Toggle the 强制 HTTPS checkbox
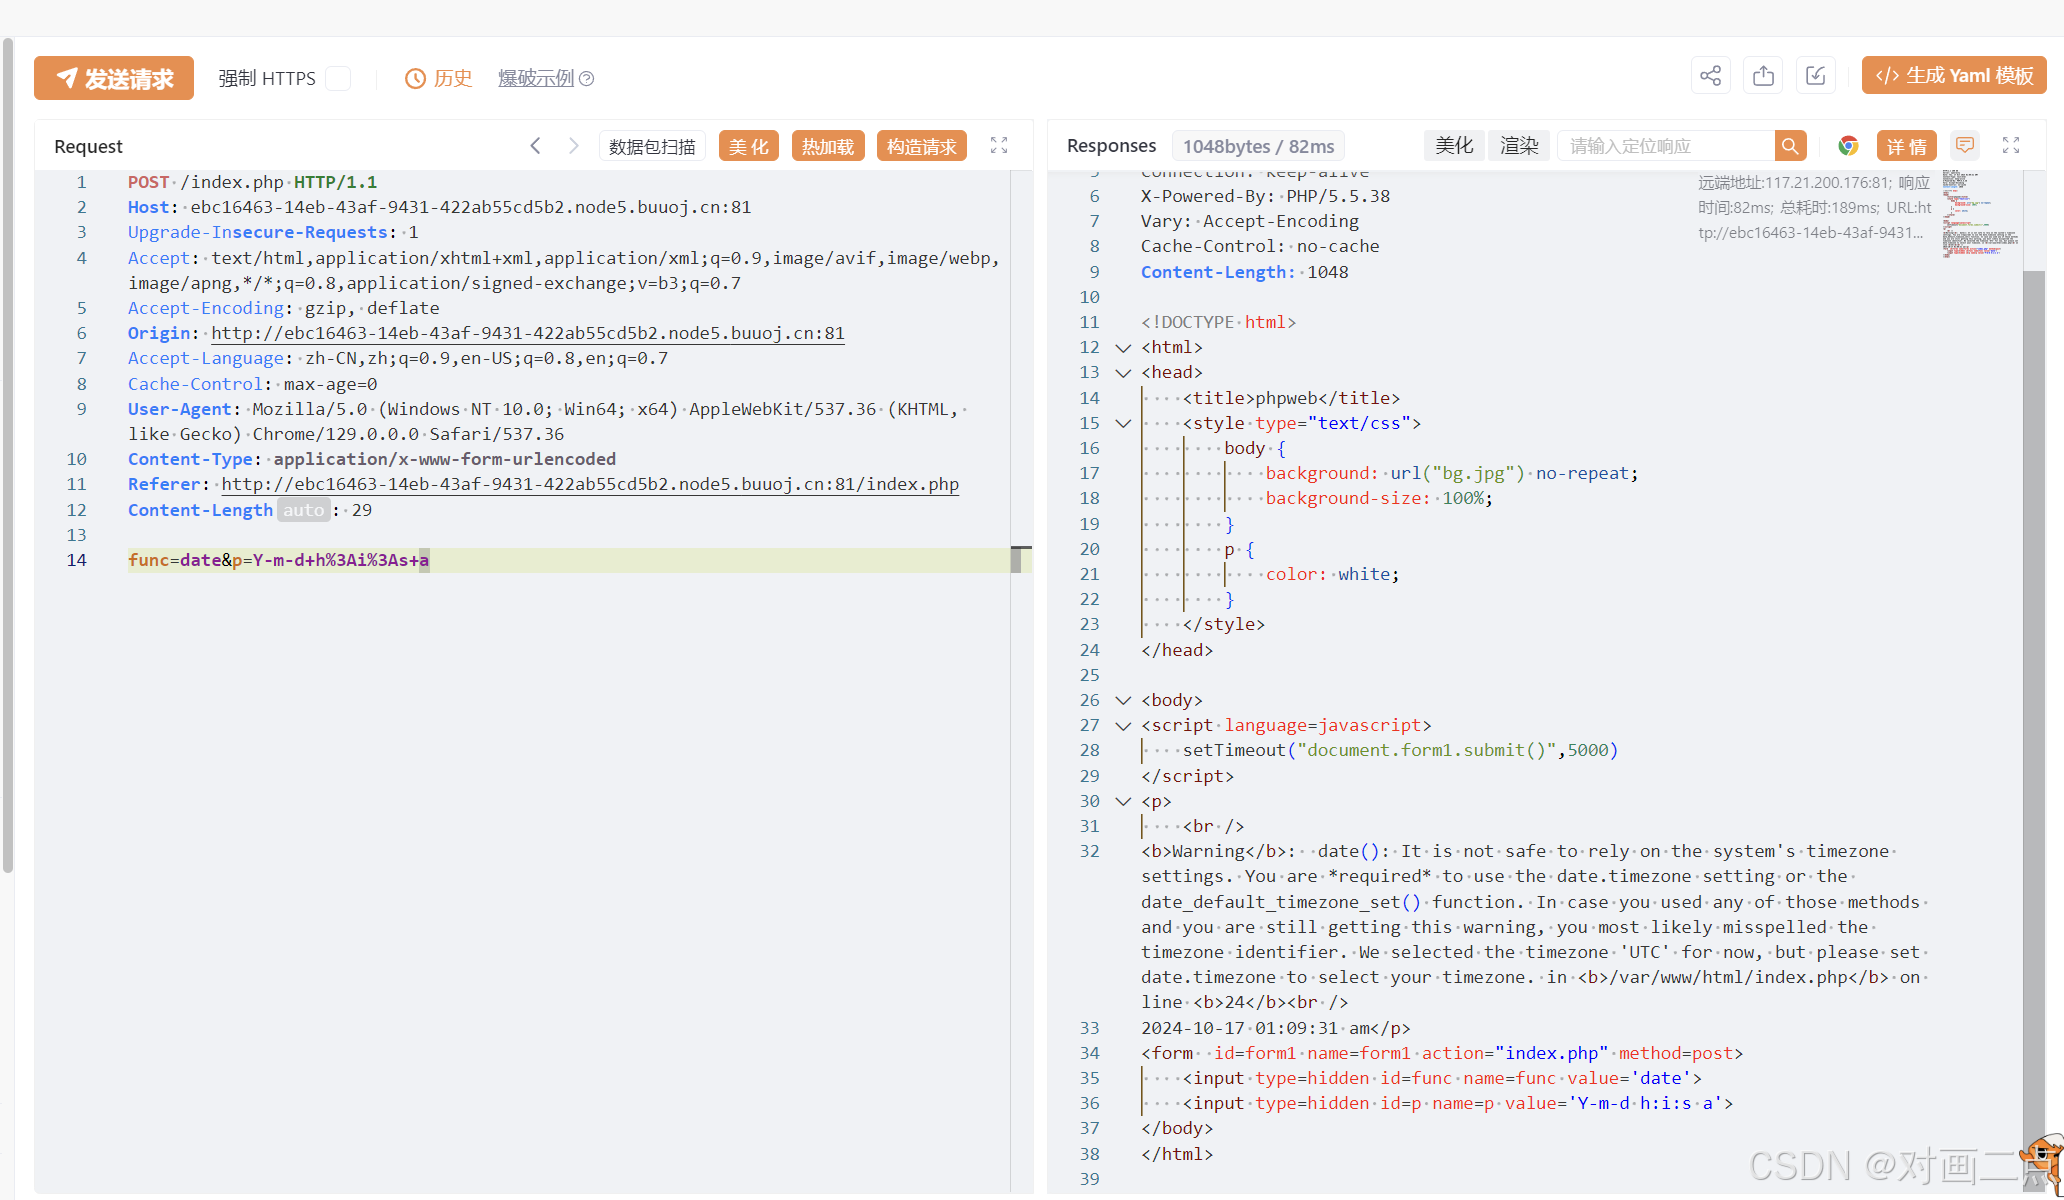This screenshot has width=2064, height=1200. click(339, 78)
